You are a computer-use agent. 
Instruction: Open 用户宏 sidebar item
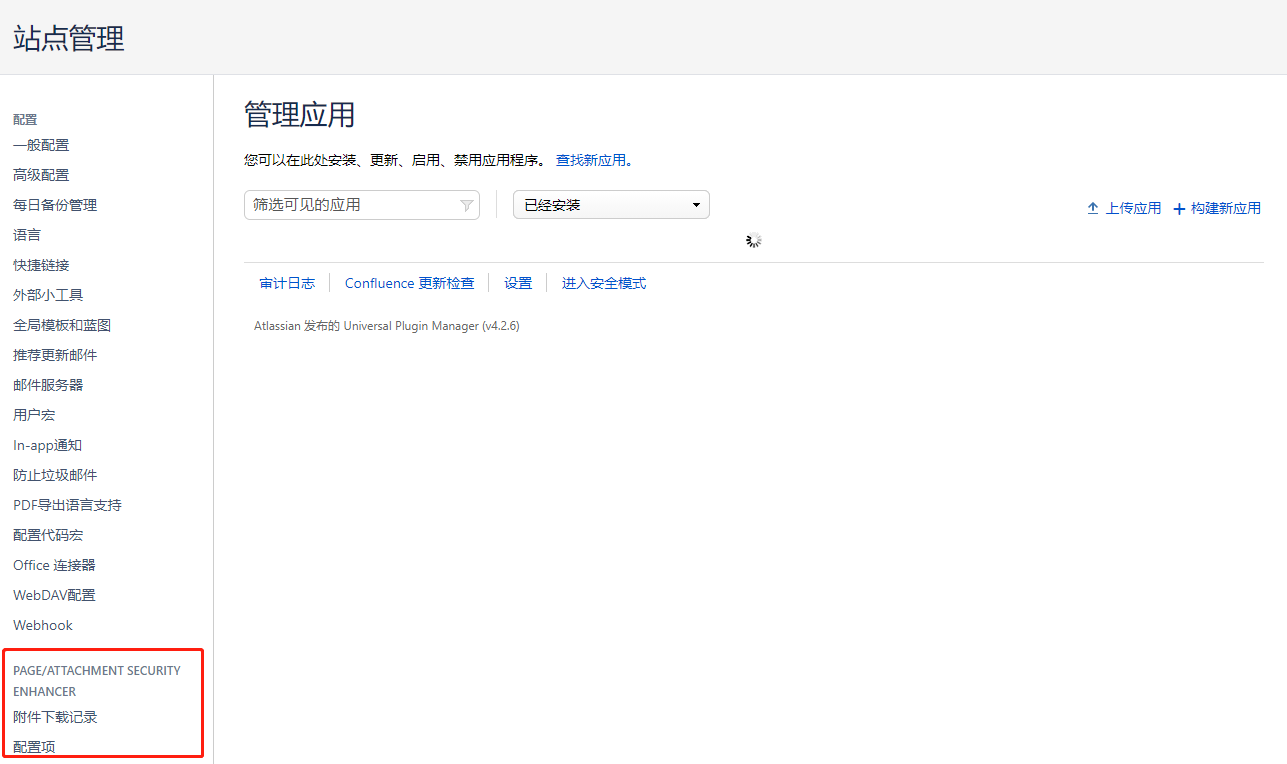click(x=34, y=415)
